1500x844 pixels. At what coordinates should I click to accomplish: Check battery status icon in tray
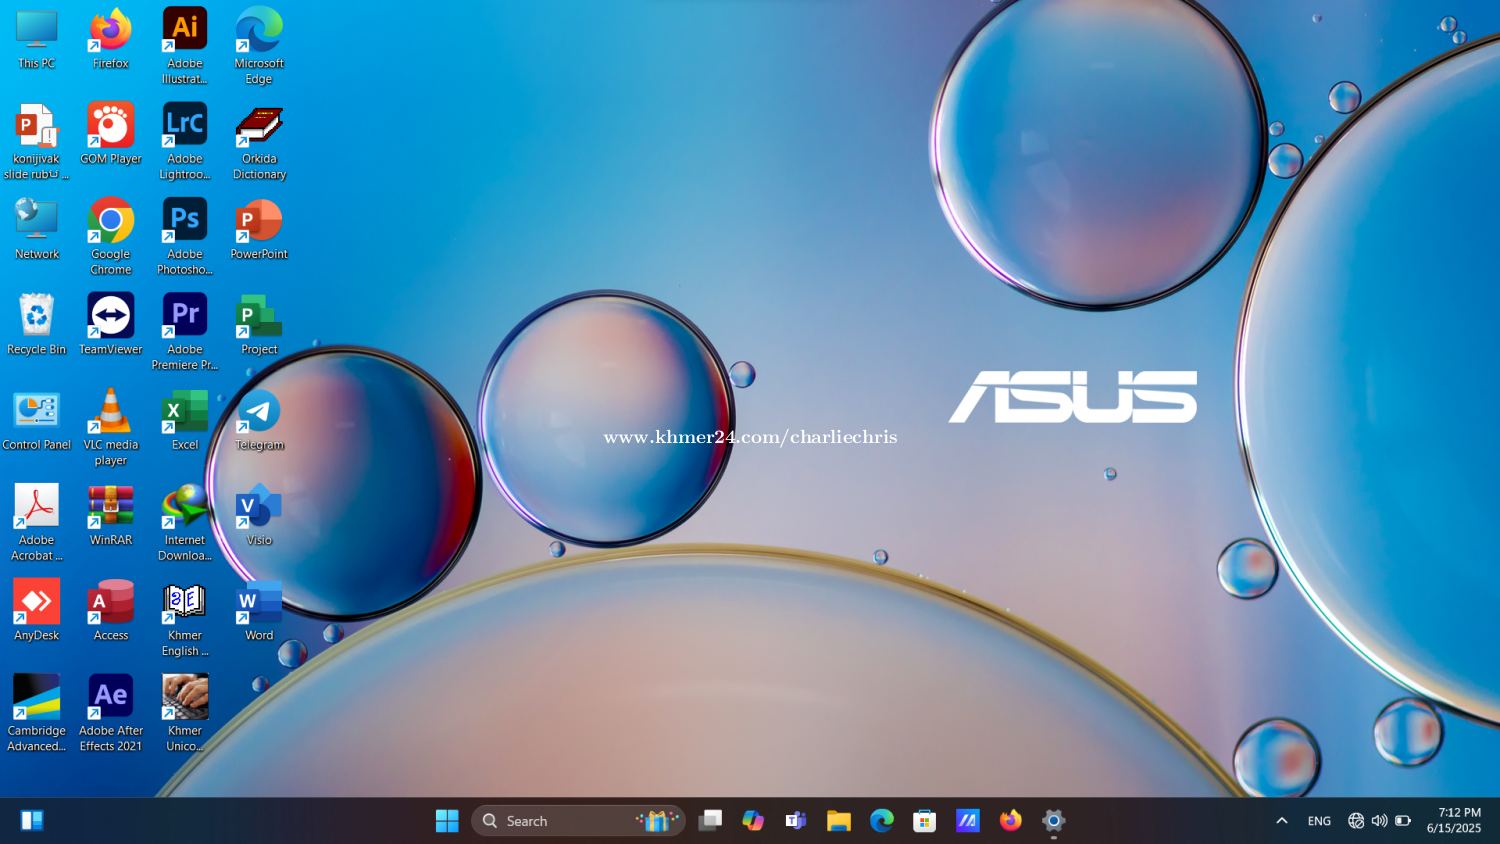(1403, 821)
